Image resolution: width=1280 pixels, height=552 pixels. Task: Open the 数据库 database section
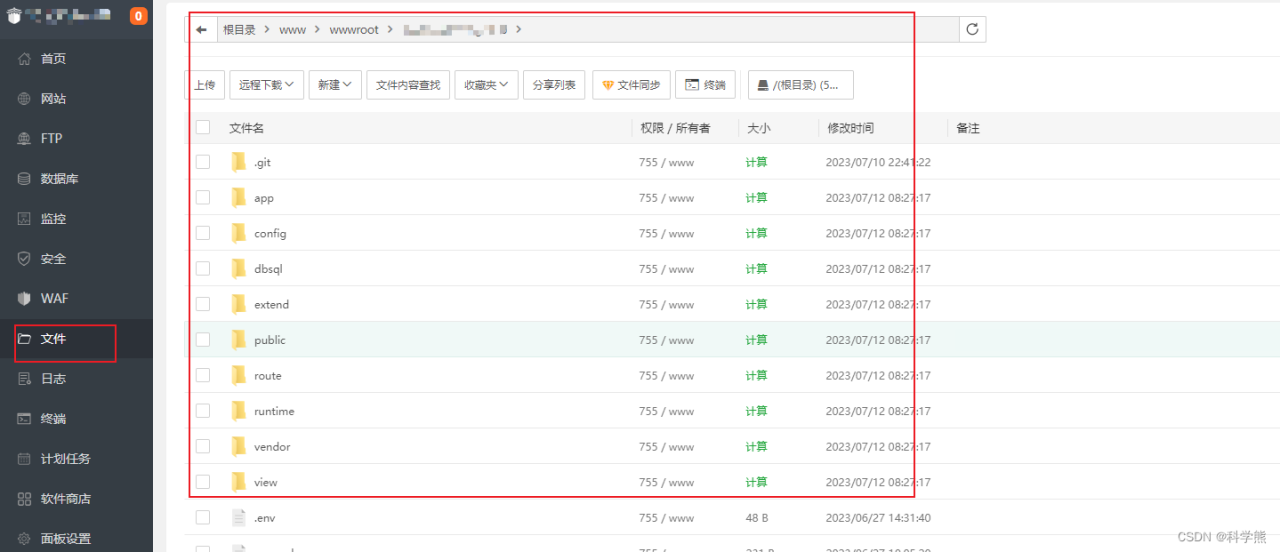click(x=59, y=179)
